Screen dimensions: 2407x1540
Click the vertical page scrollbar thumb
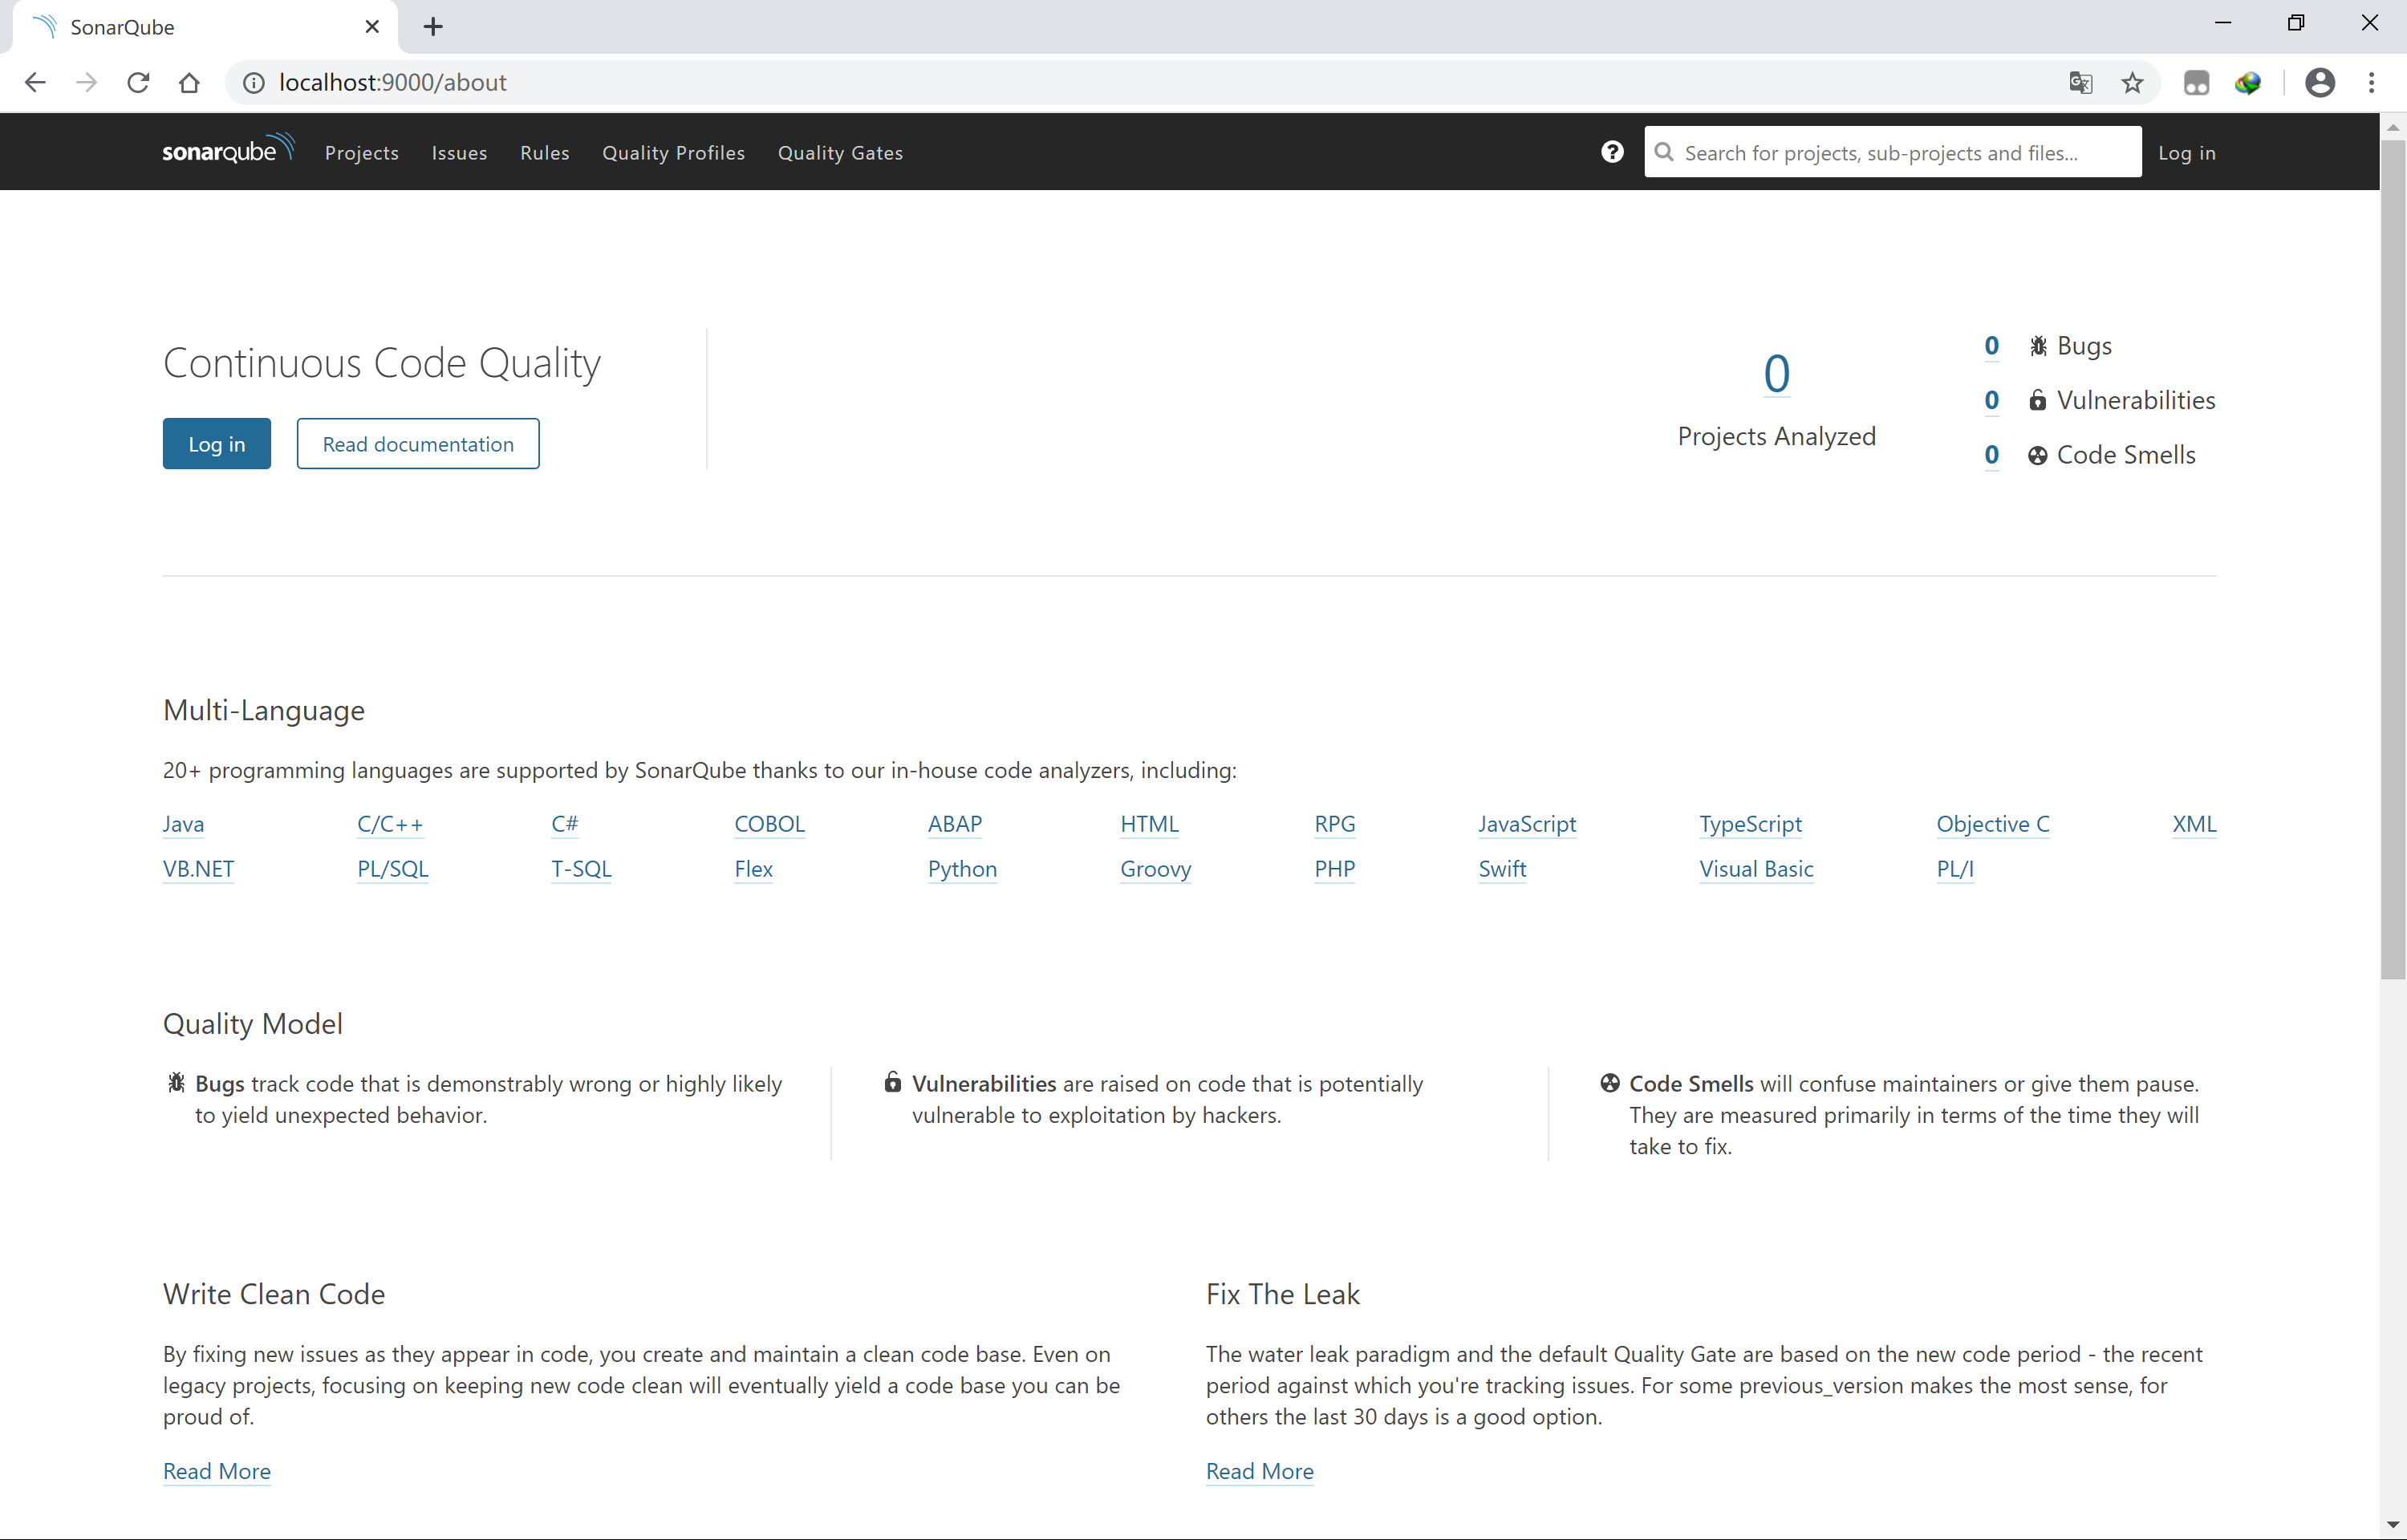2392,560
